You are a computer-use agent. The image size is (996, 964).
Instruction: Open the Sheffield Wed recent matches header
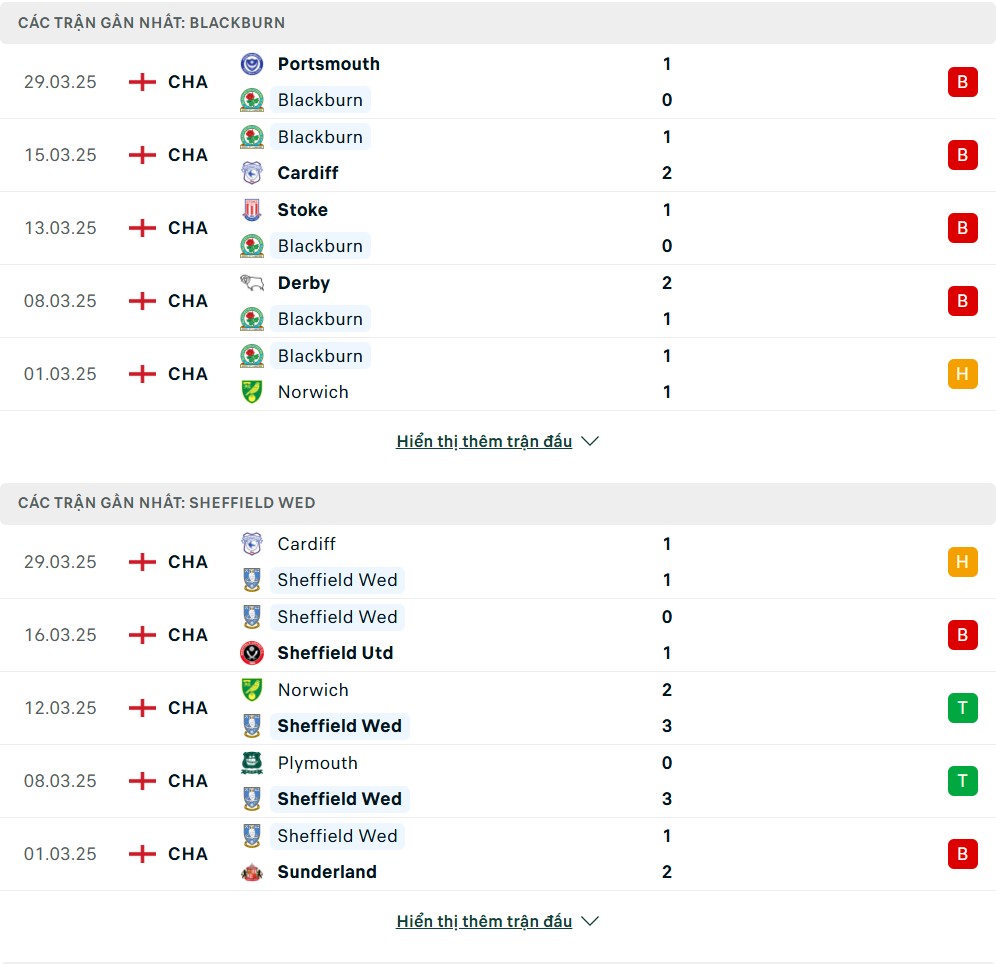[x=498, y=503]
